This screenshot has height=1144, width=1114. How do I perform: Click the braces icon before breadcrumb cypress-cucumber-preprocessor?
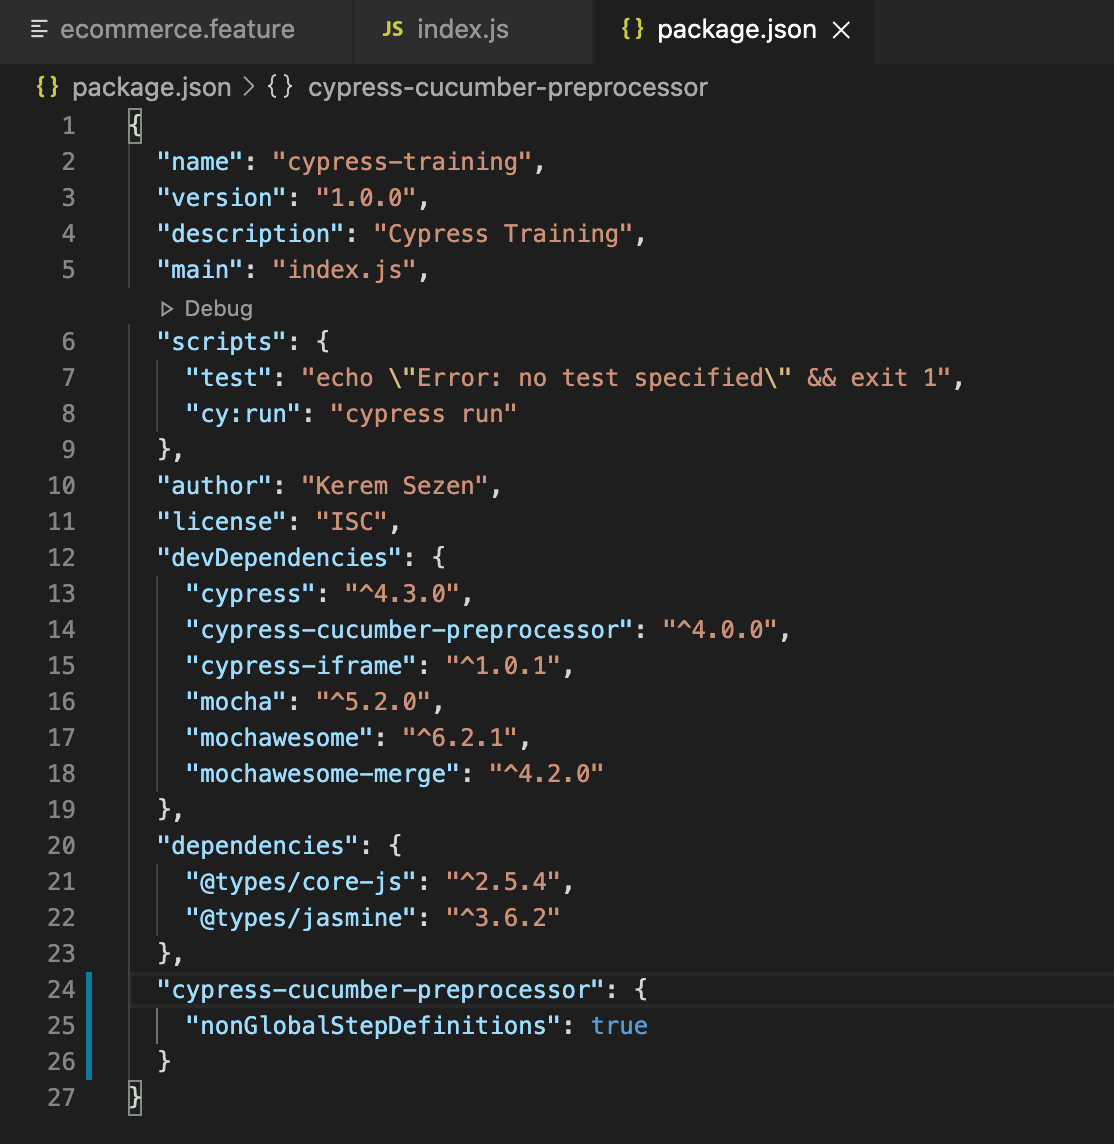279,87
